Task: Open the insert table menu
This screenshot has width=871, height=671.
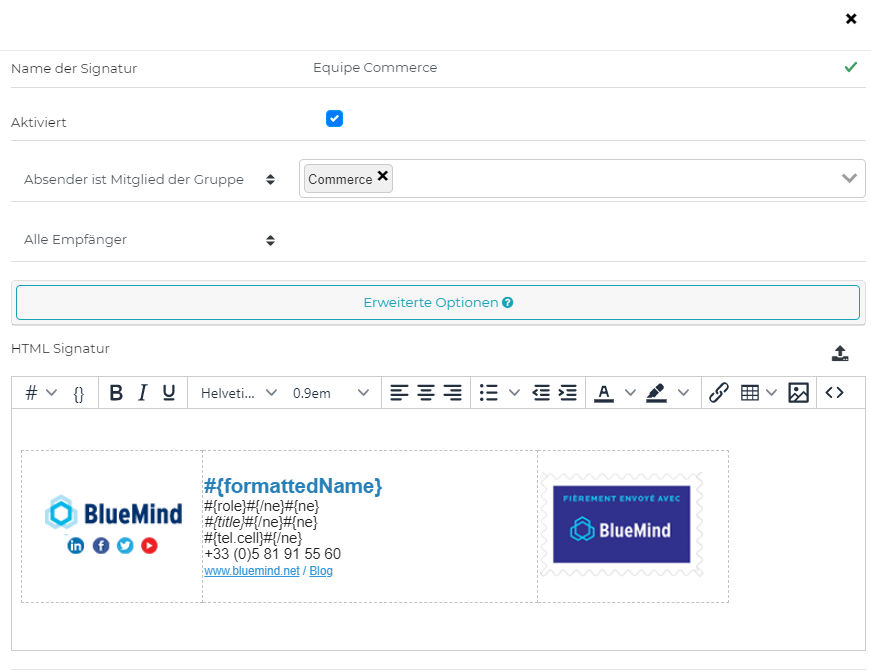Action: click(x=758, y=393)
